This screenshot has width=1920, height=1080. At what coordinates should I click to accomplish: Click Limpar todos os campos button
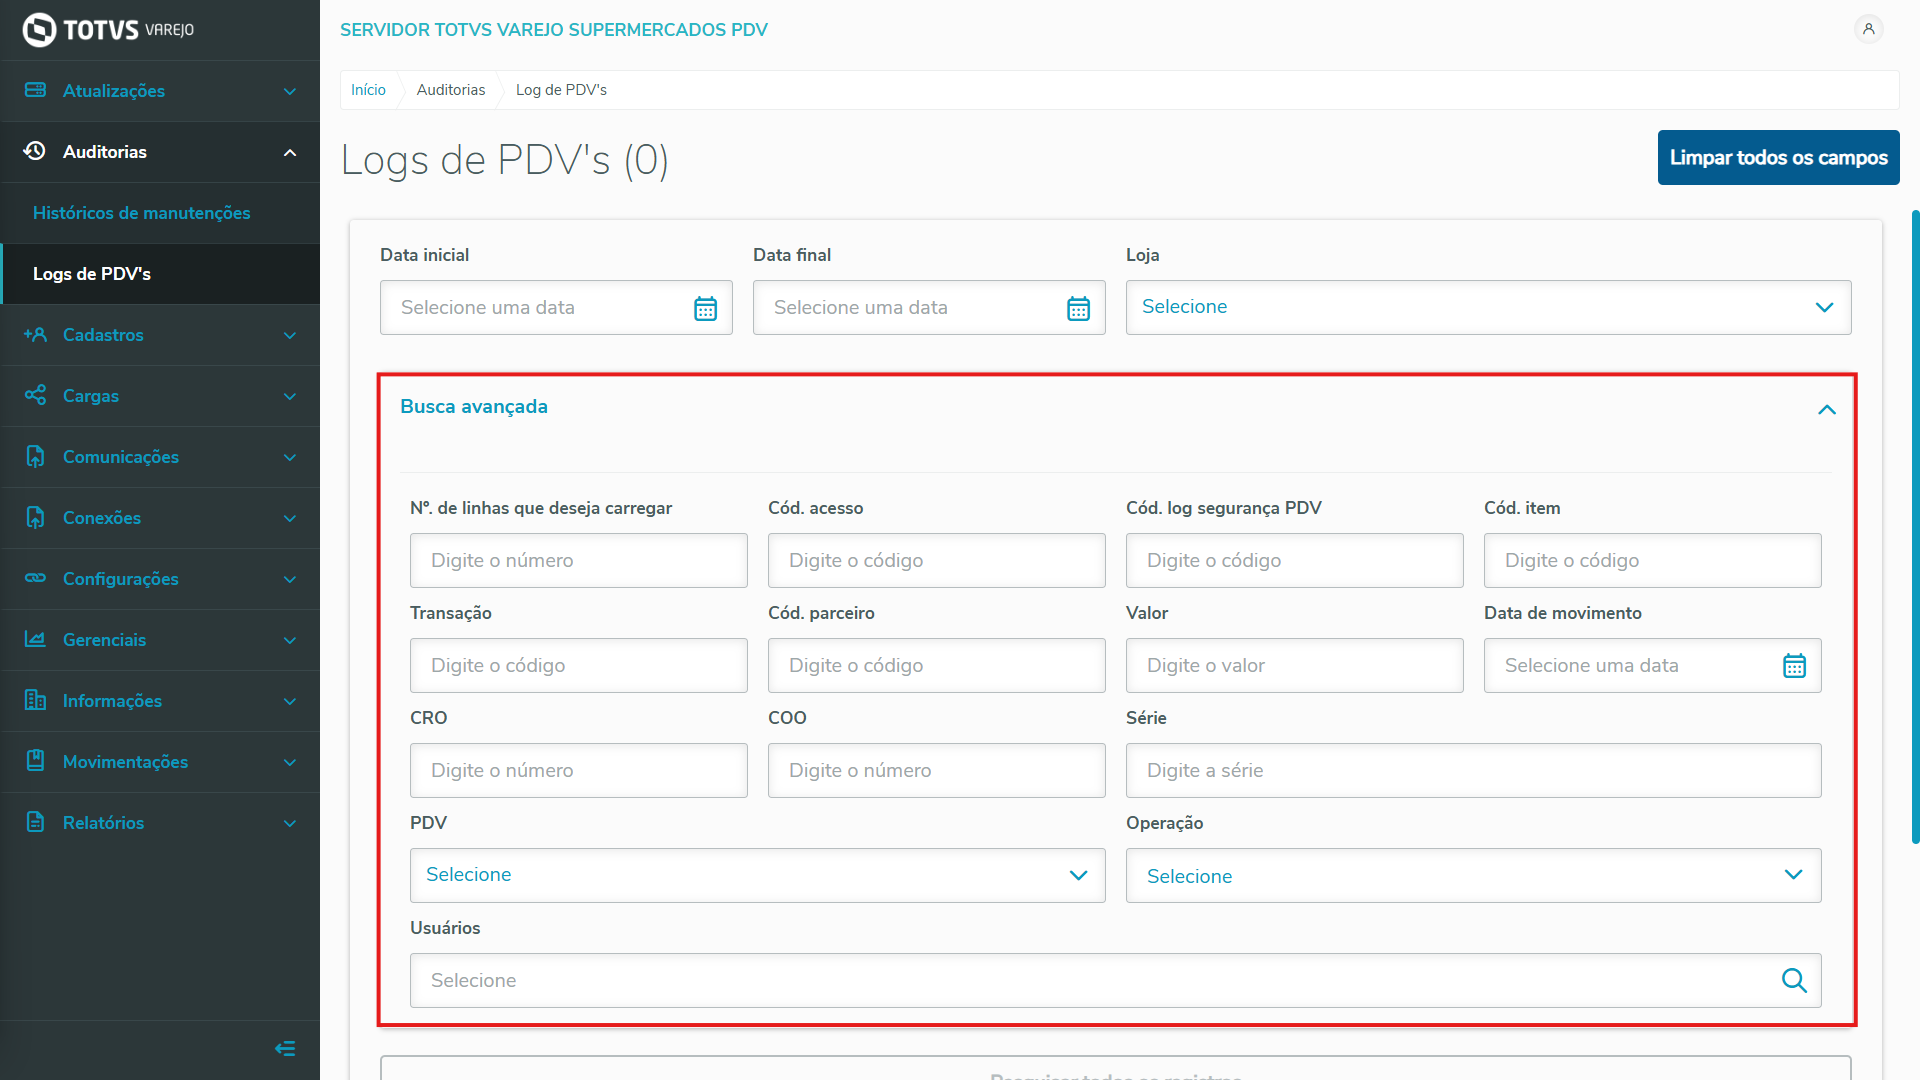coord(1778,158)
